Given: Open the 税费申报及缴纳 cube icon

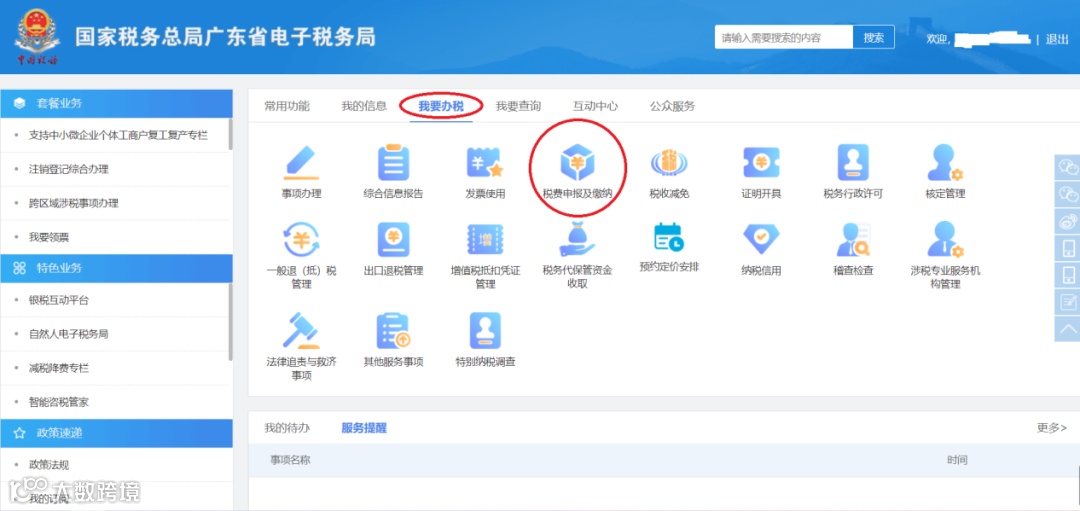Looking at the screenshot, I should (x=577, y=163).
